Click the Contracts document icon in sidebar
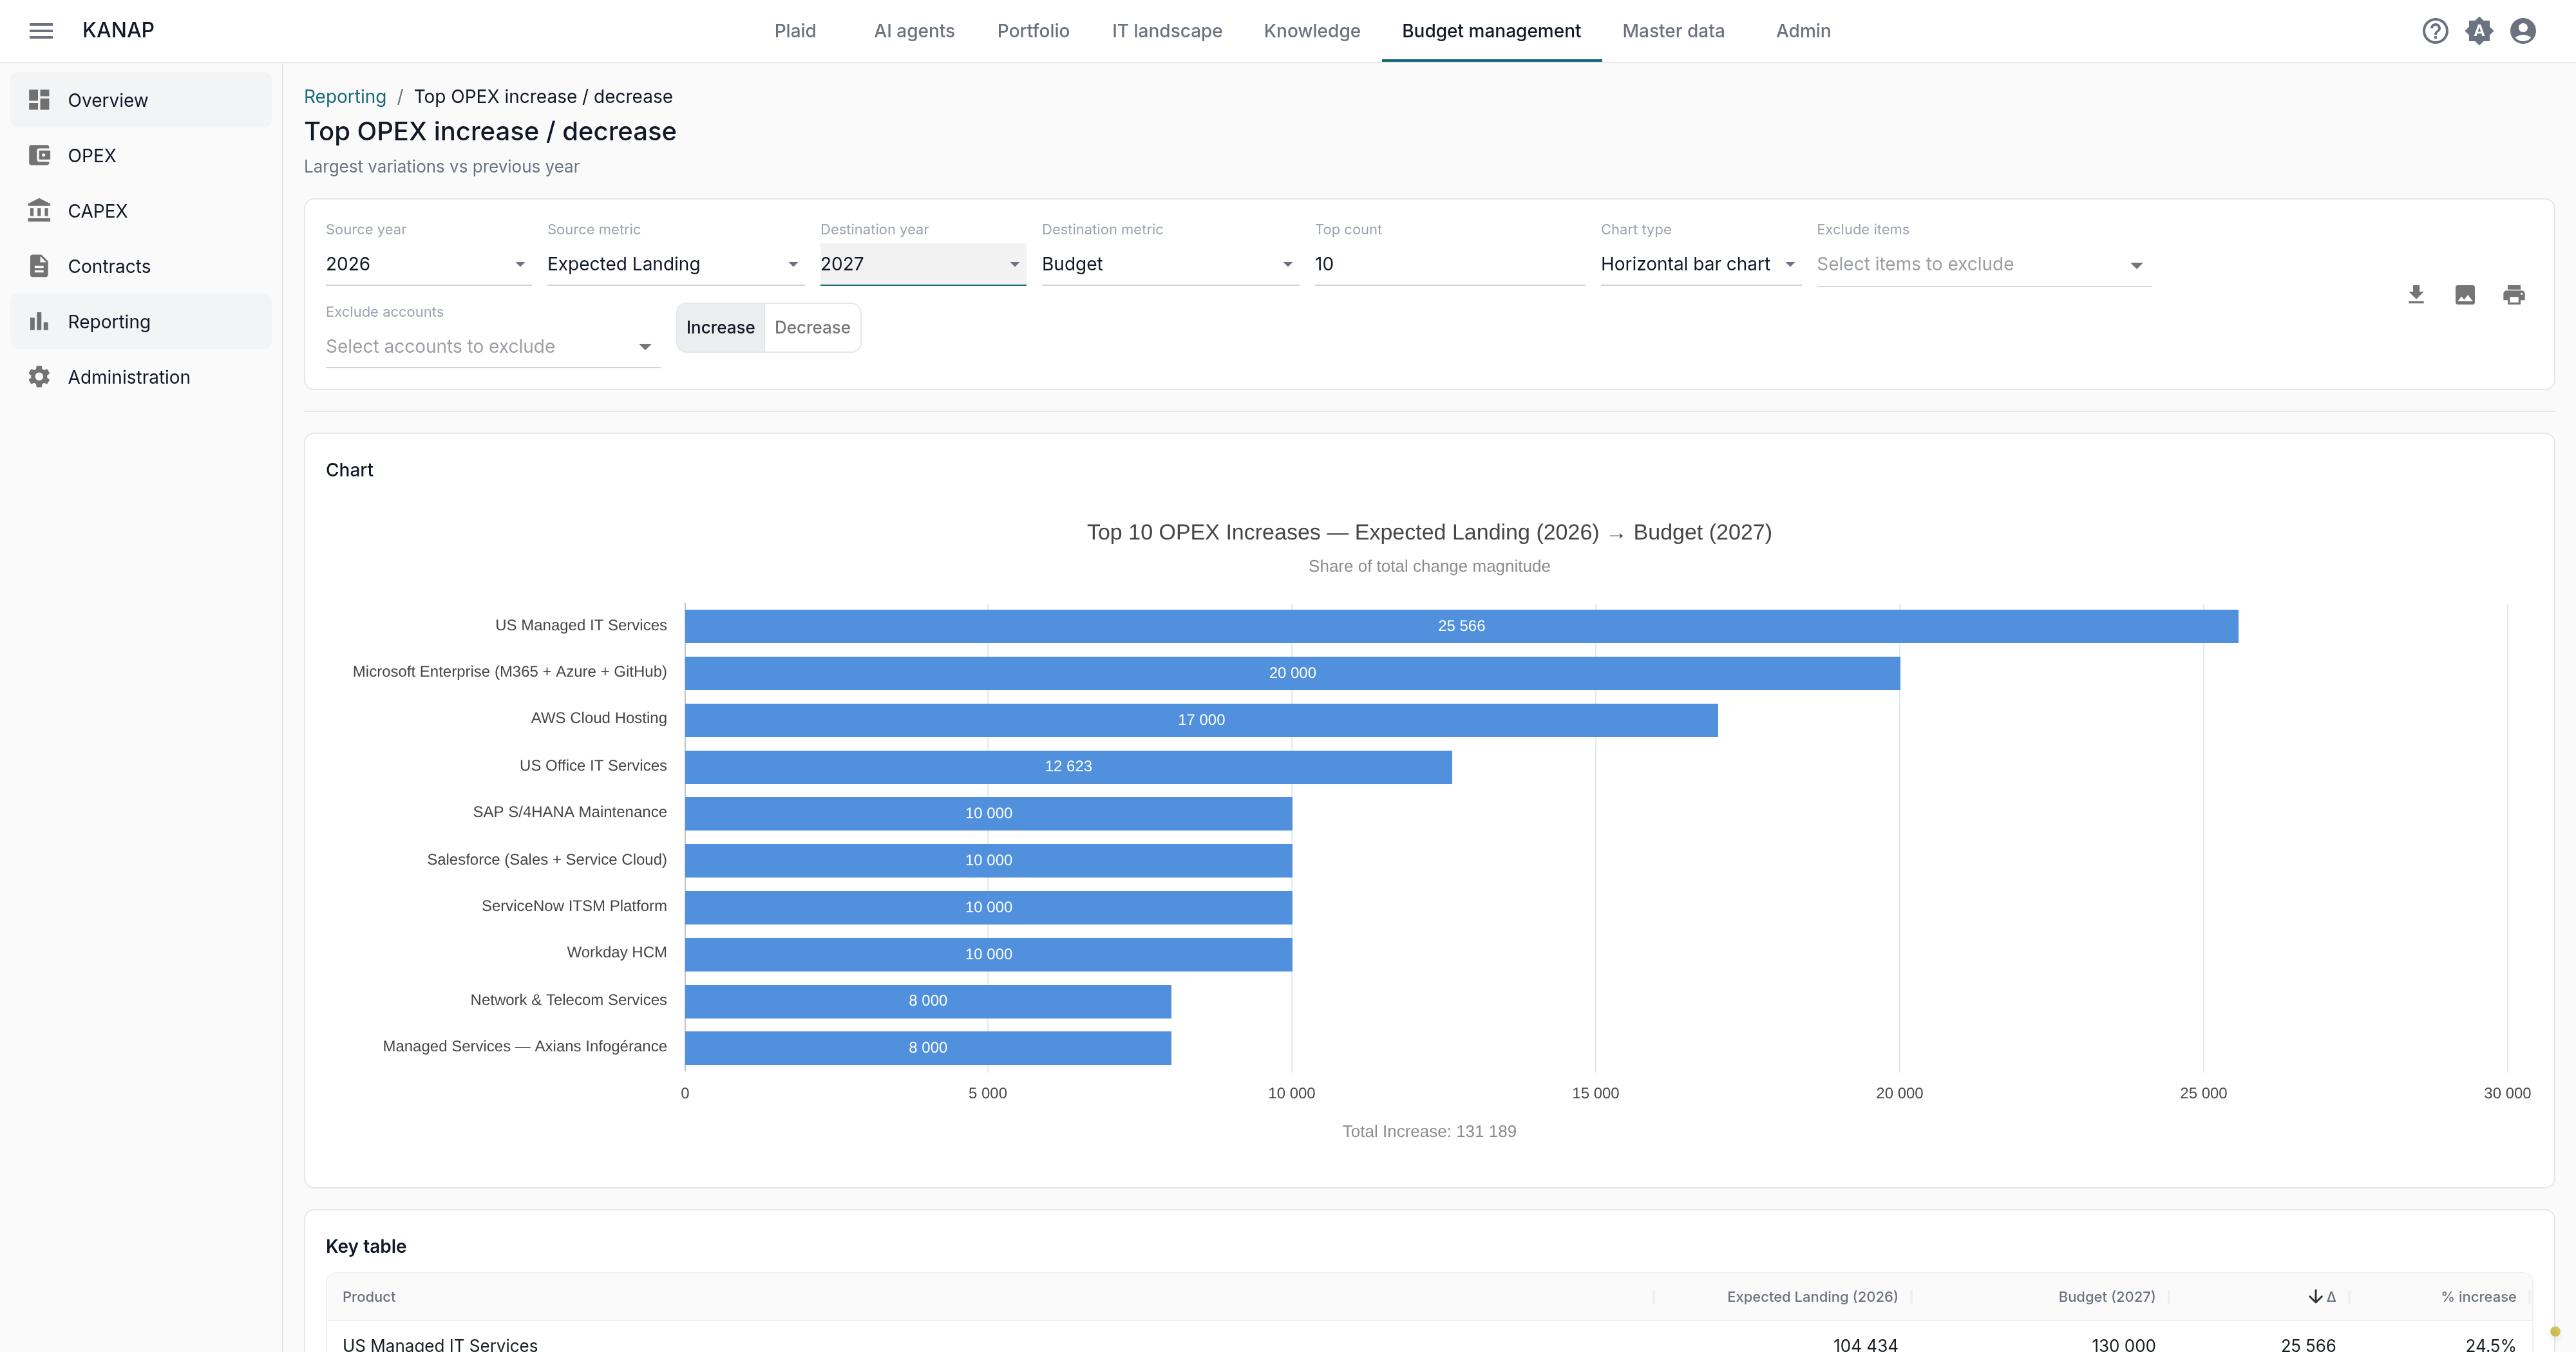 click(x=39, y=266)
